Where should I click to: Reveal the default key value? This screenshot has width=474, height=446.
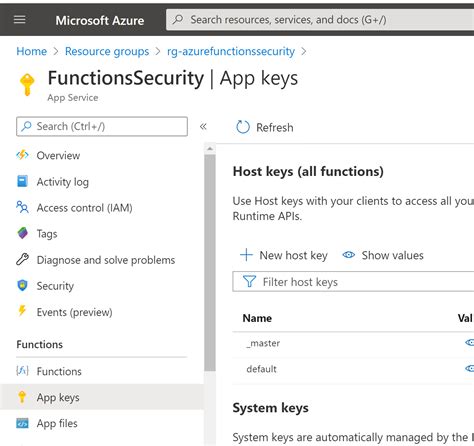pos(470,368)
